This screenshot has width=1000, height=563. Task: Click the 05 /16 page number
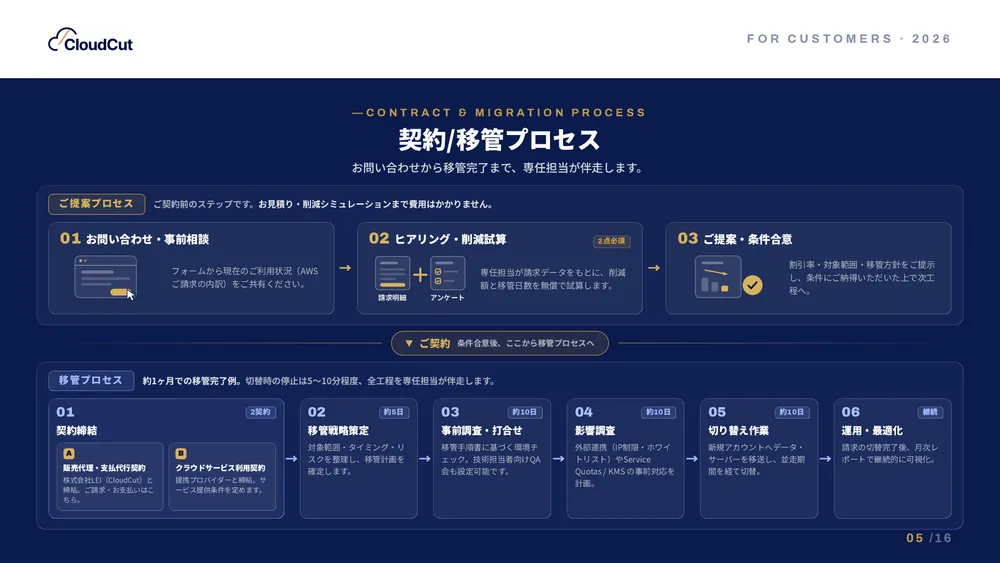click(x=929, y=538)
